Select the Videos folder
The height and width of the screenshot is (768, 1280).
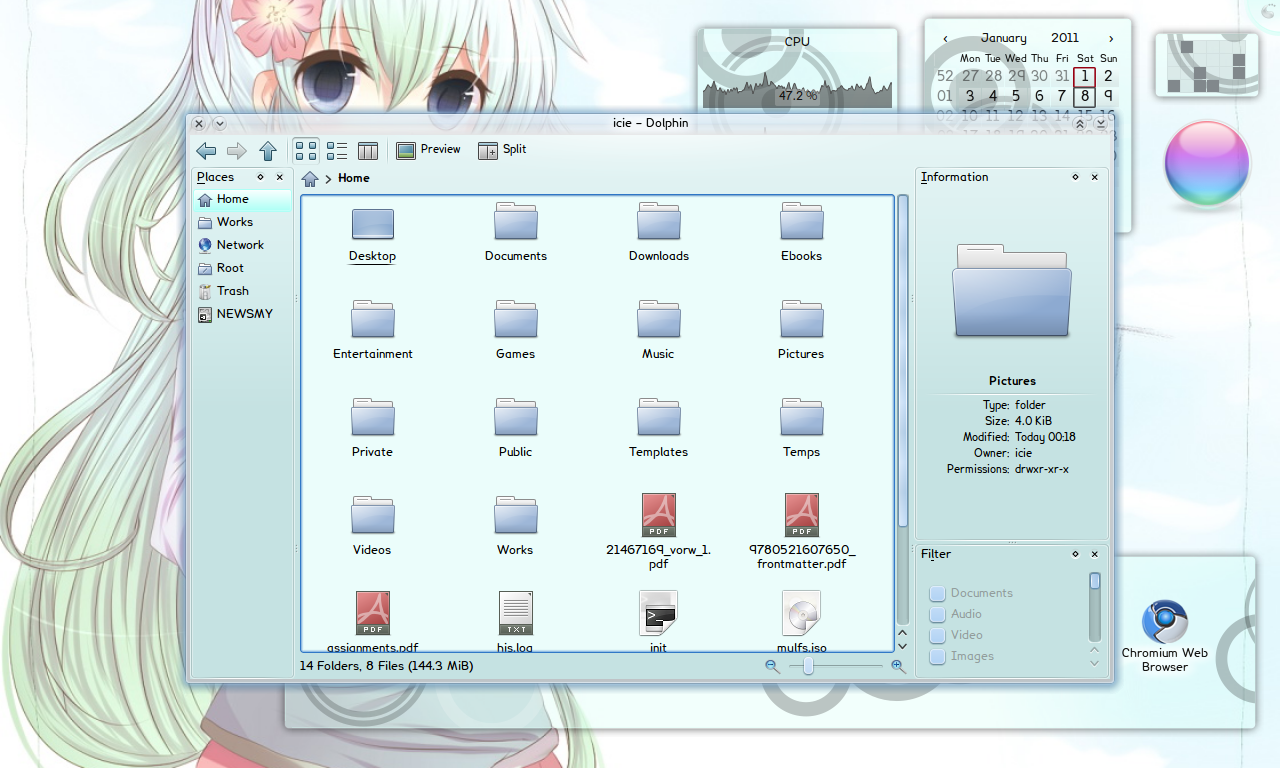pos(372,527)
